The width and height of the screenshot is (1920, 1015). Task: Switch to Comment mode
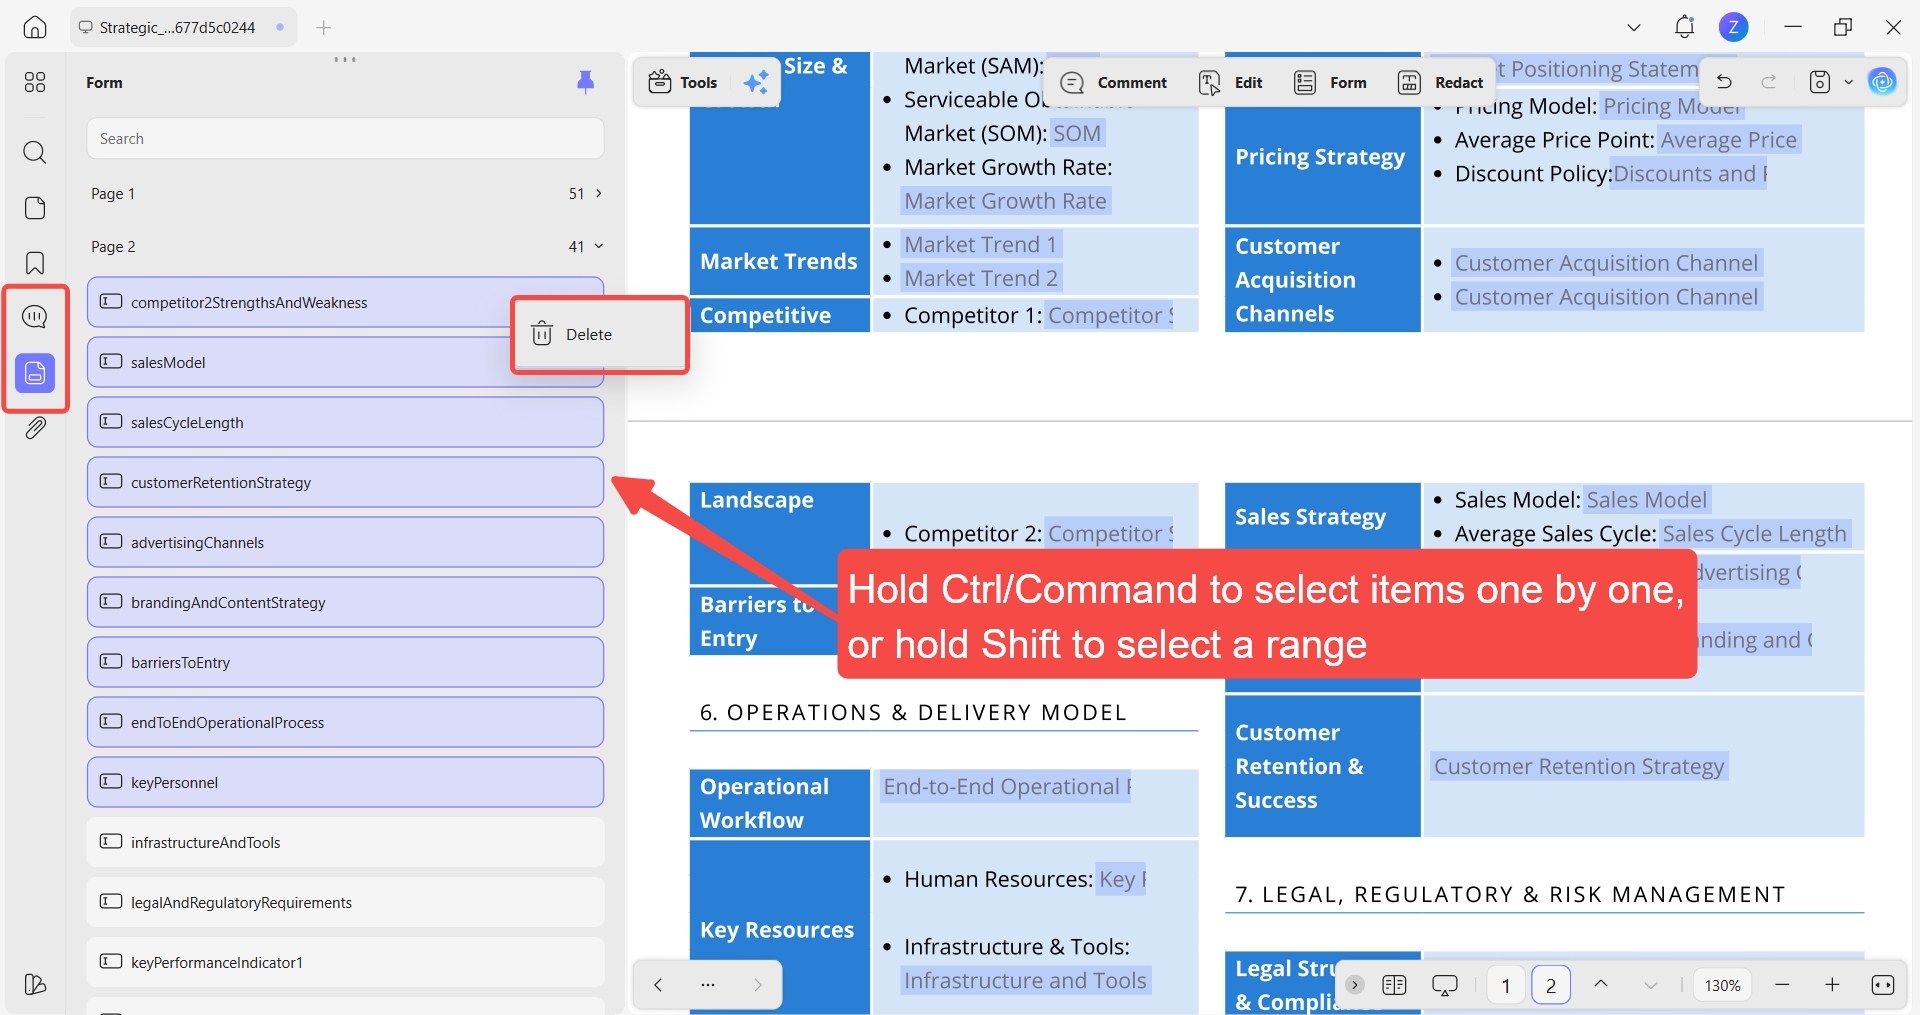coord(1114,82)
